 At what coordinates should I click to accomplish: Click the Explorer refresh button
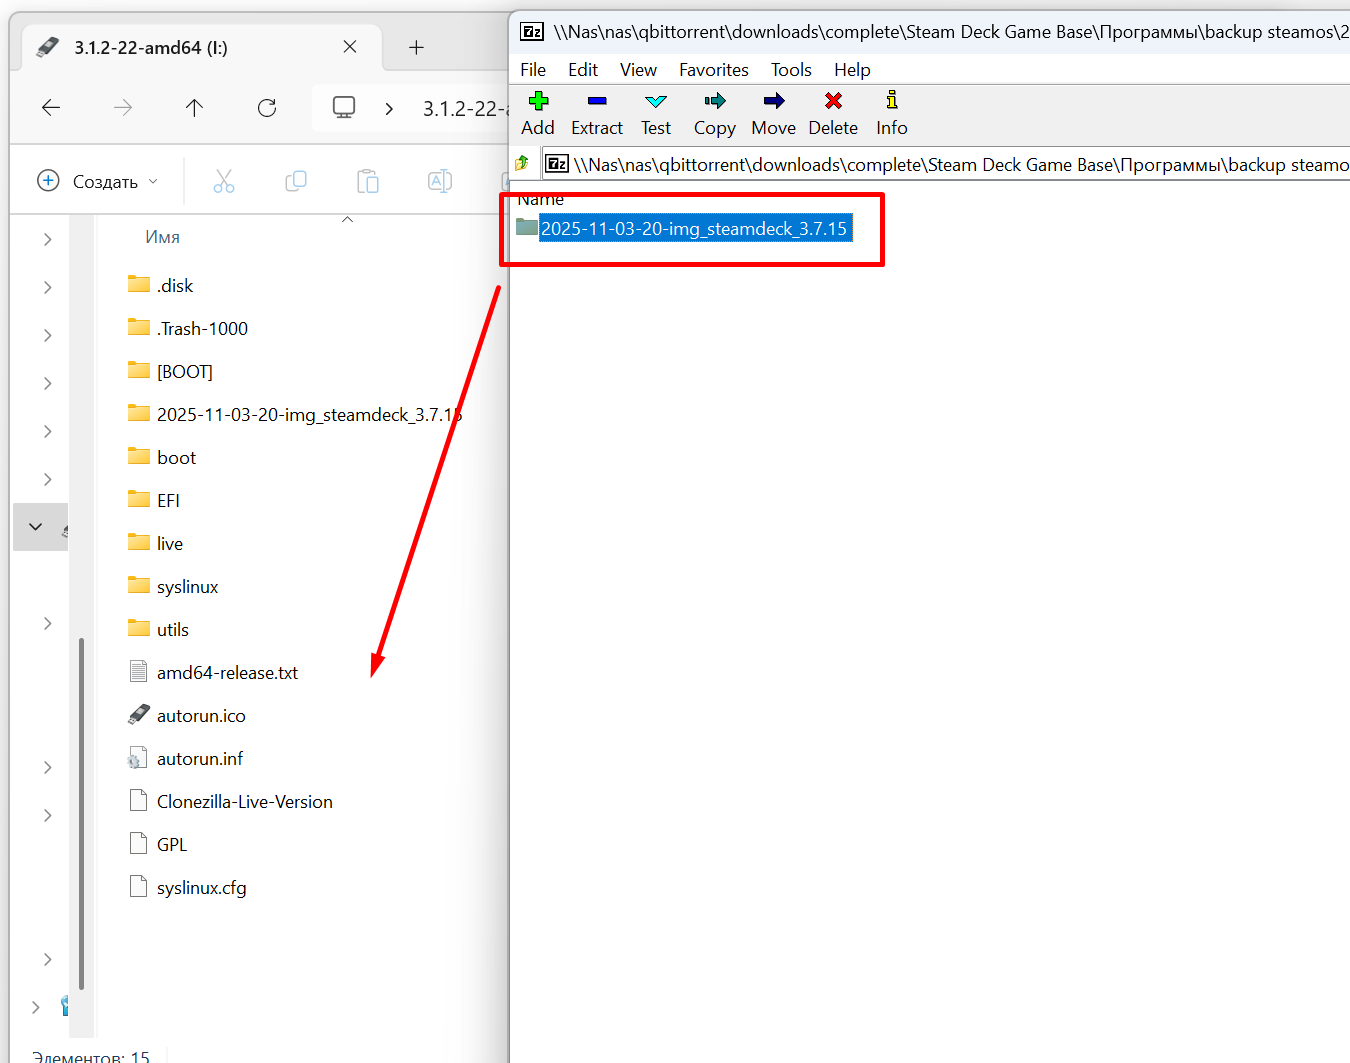point(267,108)
